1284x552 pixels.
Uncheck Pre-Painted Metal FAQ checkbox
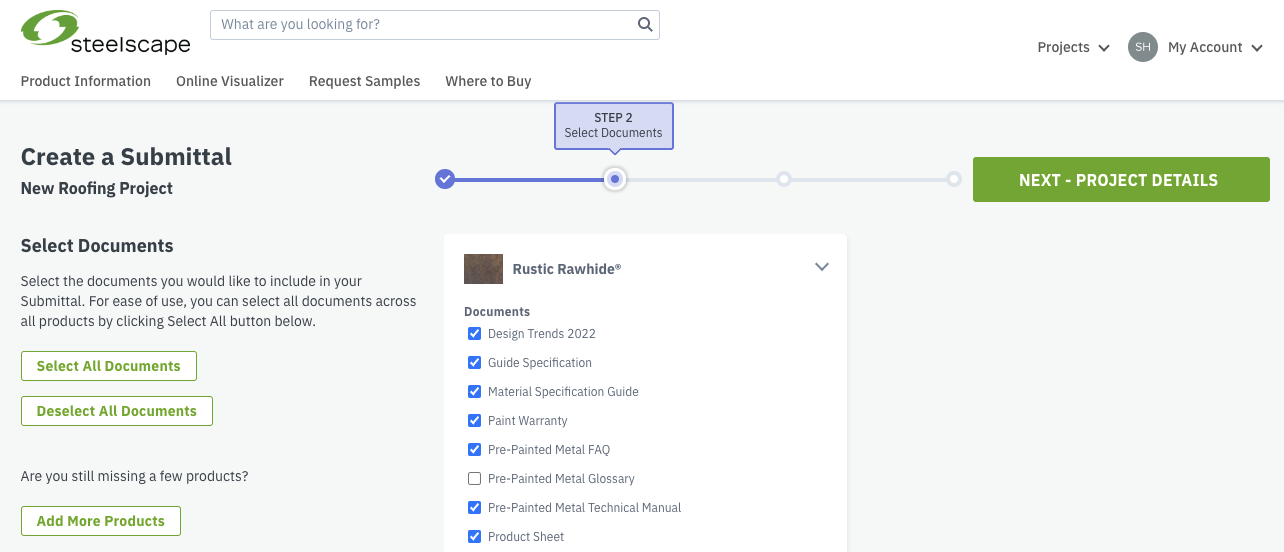coord(474,449)
